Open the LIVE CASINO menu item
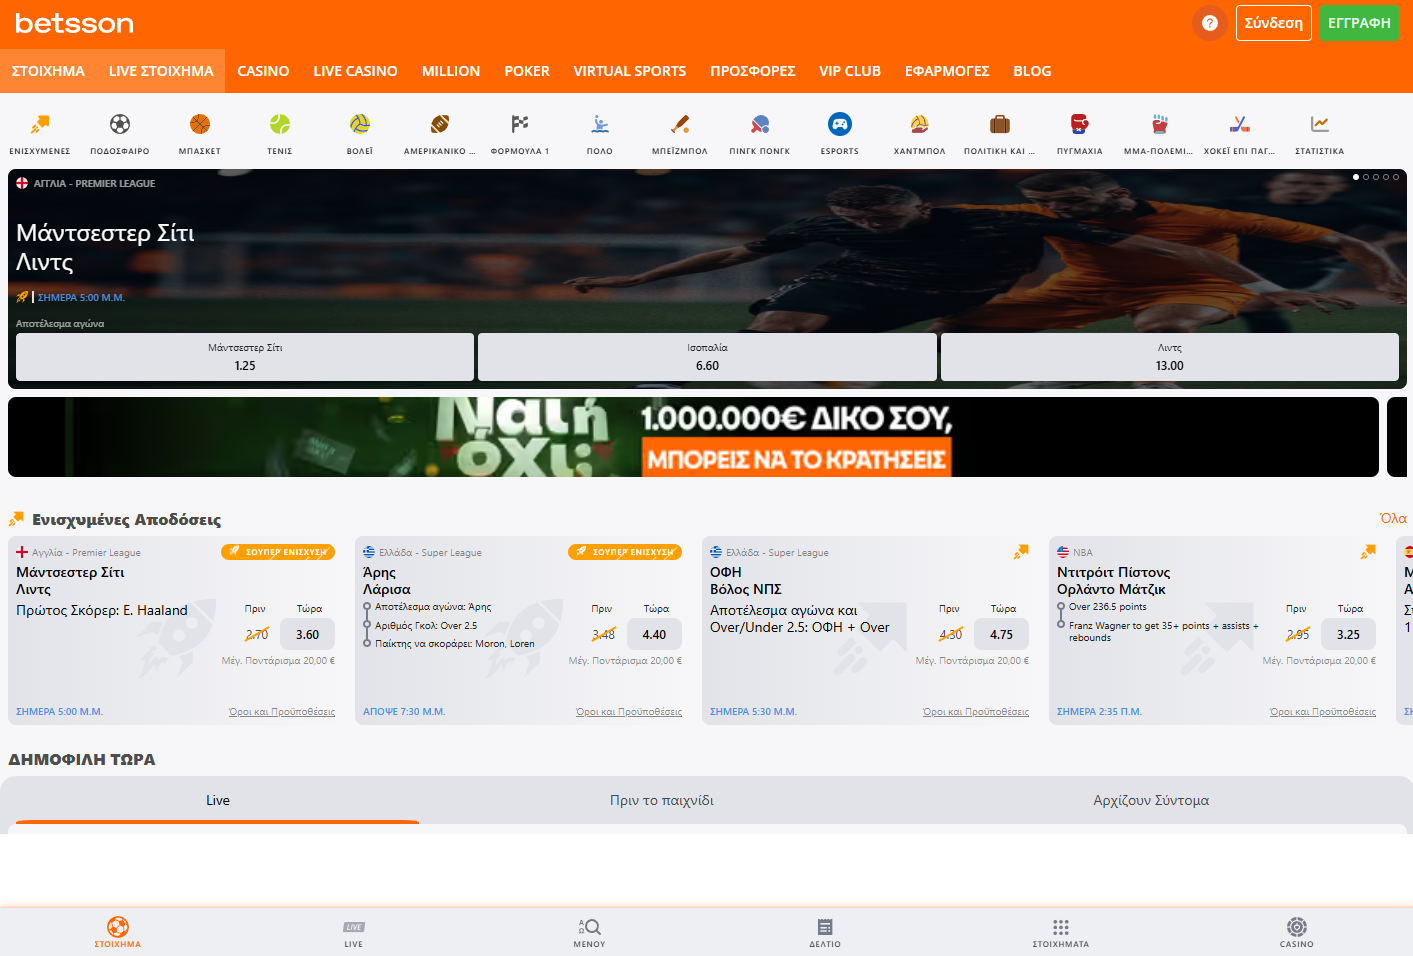 point(355,71)
